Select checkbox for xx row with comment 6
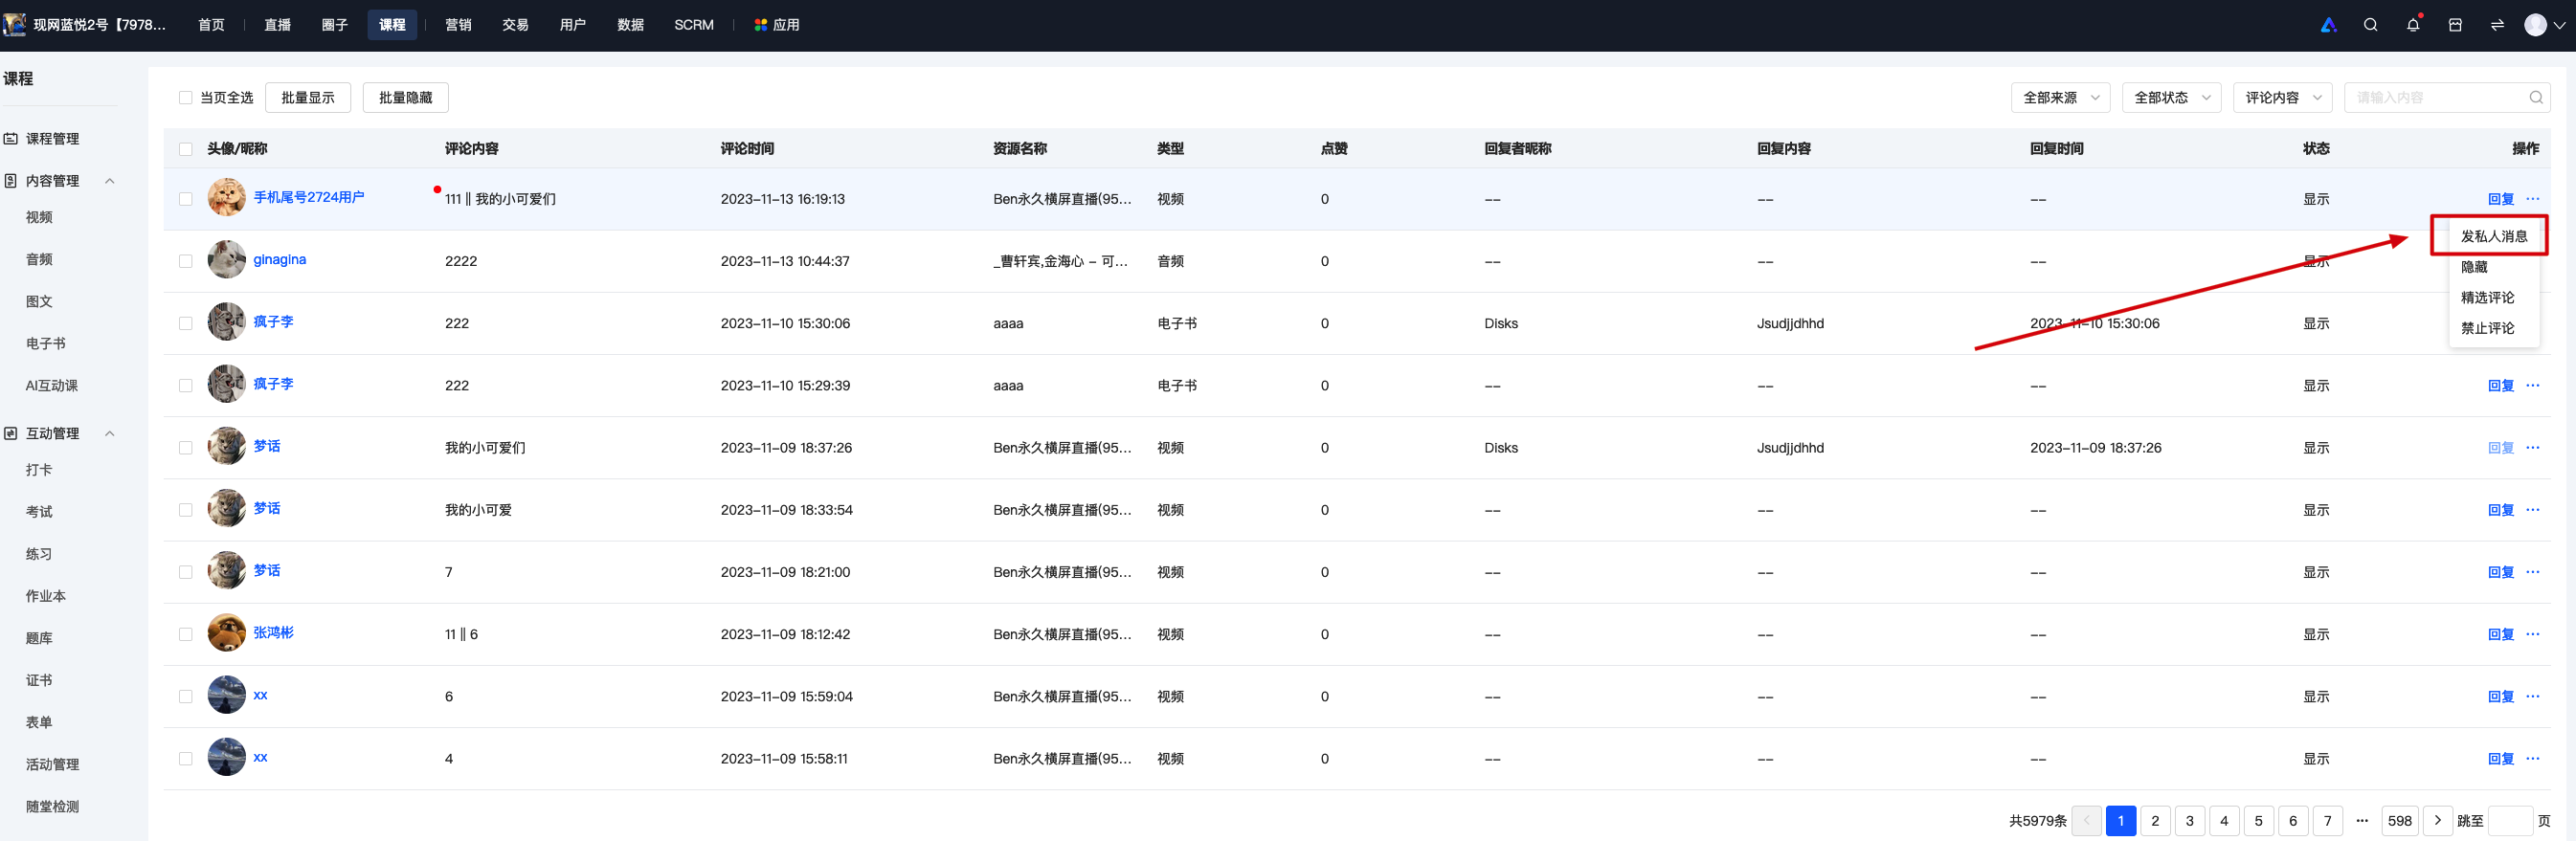This screenshot has width=2576, height=841. point(185,696)
